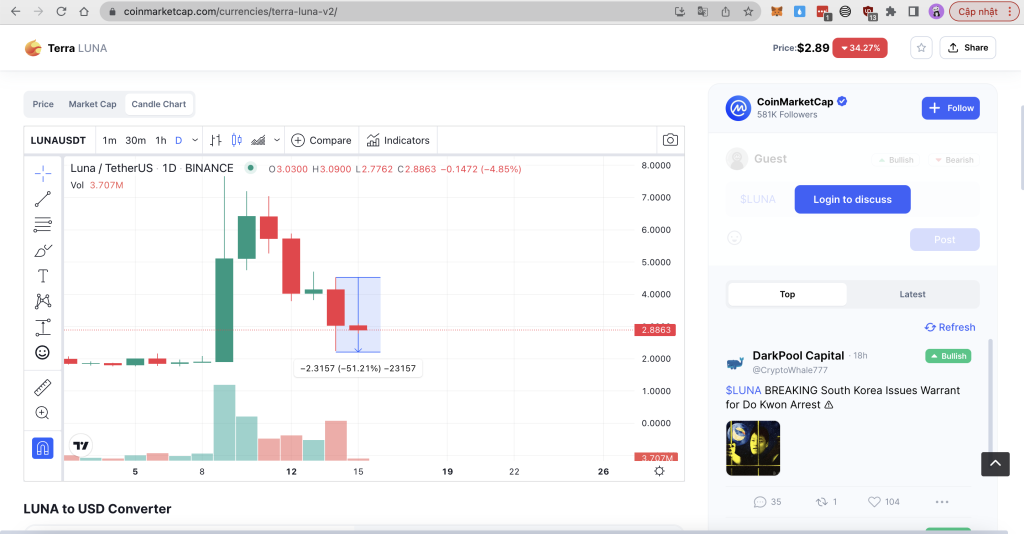Open the Fib retracement tool
The image size is (1024, 534).
click(42, 225)
